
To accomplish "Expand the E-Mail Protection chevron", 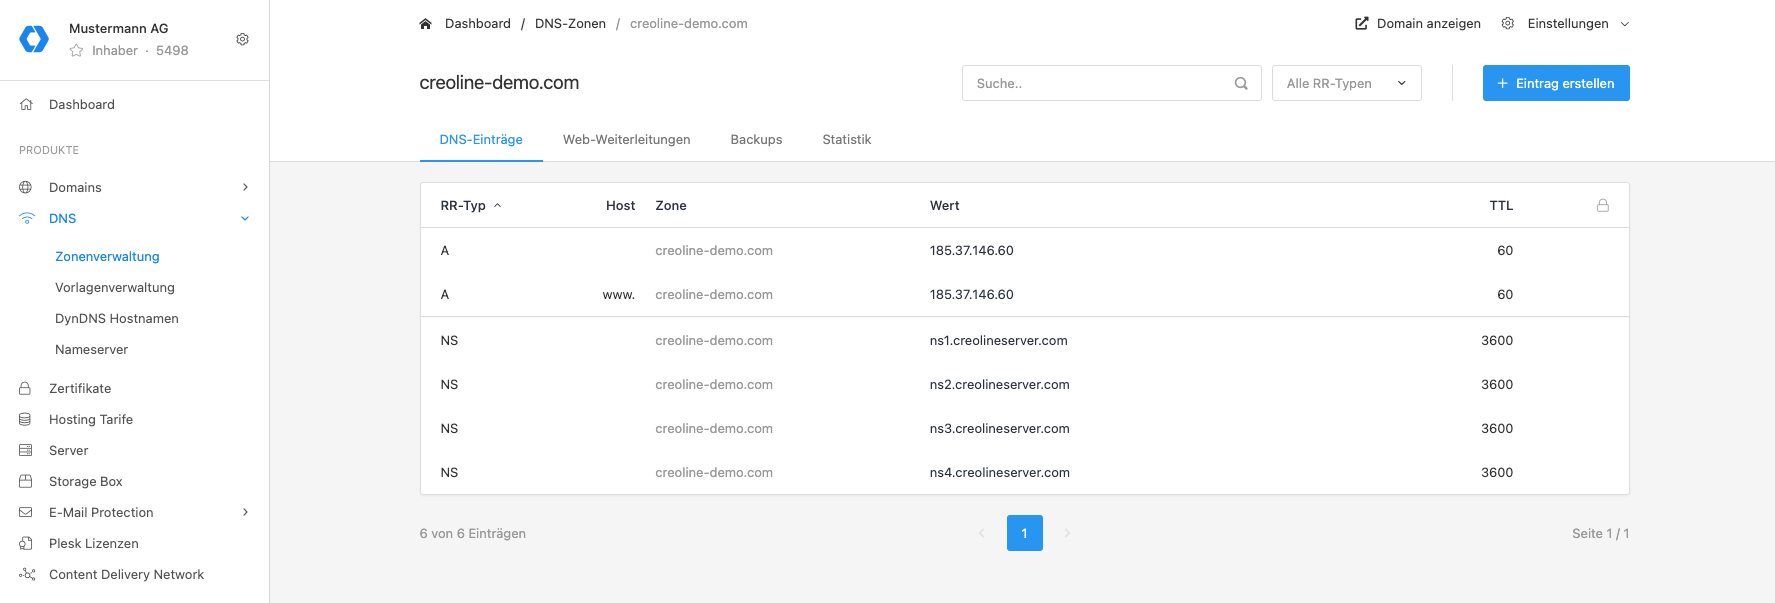I will [x=245, y=512].
